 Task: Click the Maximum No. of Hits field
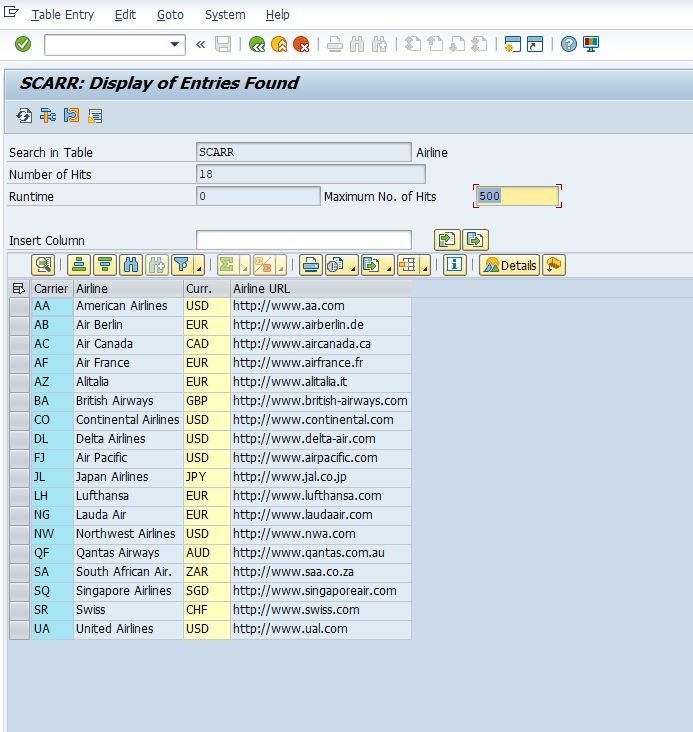(517, 196)
